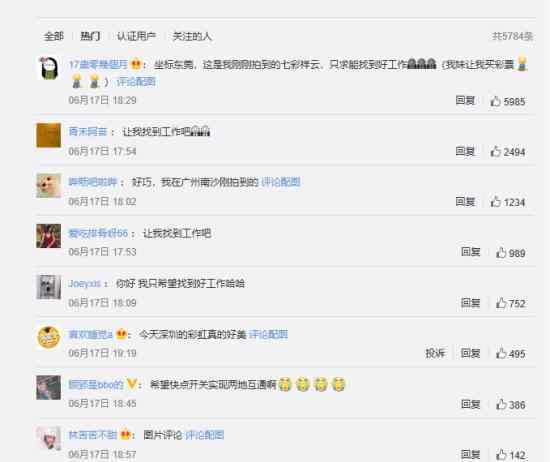Switch to the 热门 comments tab
This screenshot has height=462, width=550.
[90, 36]
